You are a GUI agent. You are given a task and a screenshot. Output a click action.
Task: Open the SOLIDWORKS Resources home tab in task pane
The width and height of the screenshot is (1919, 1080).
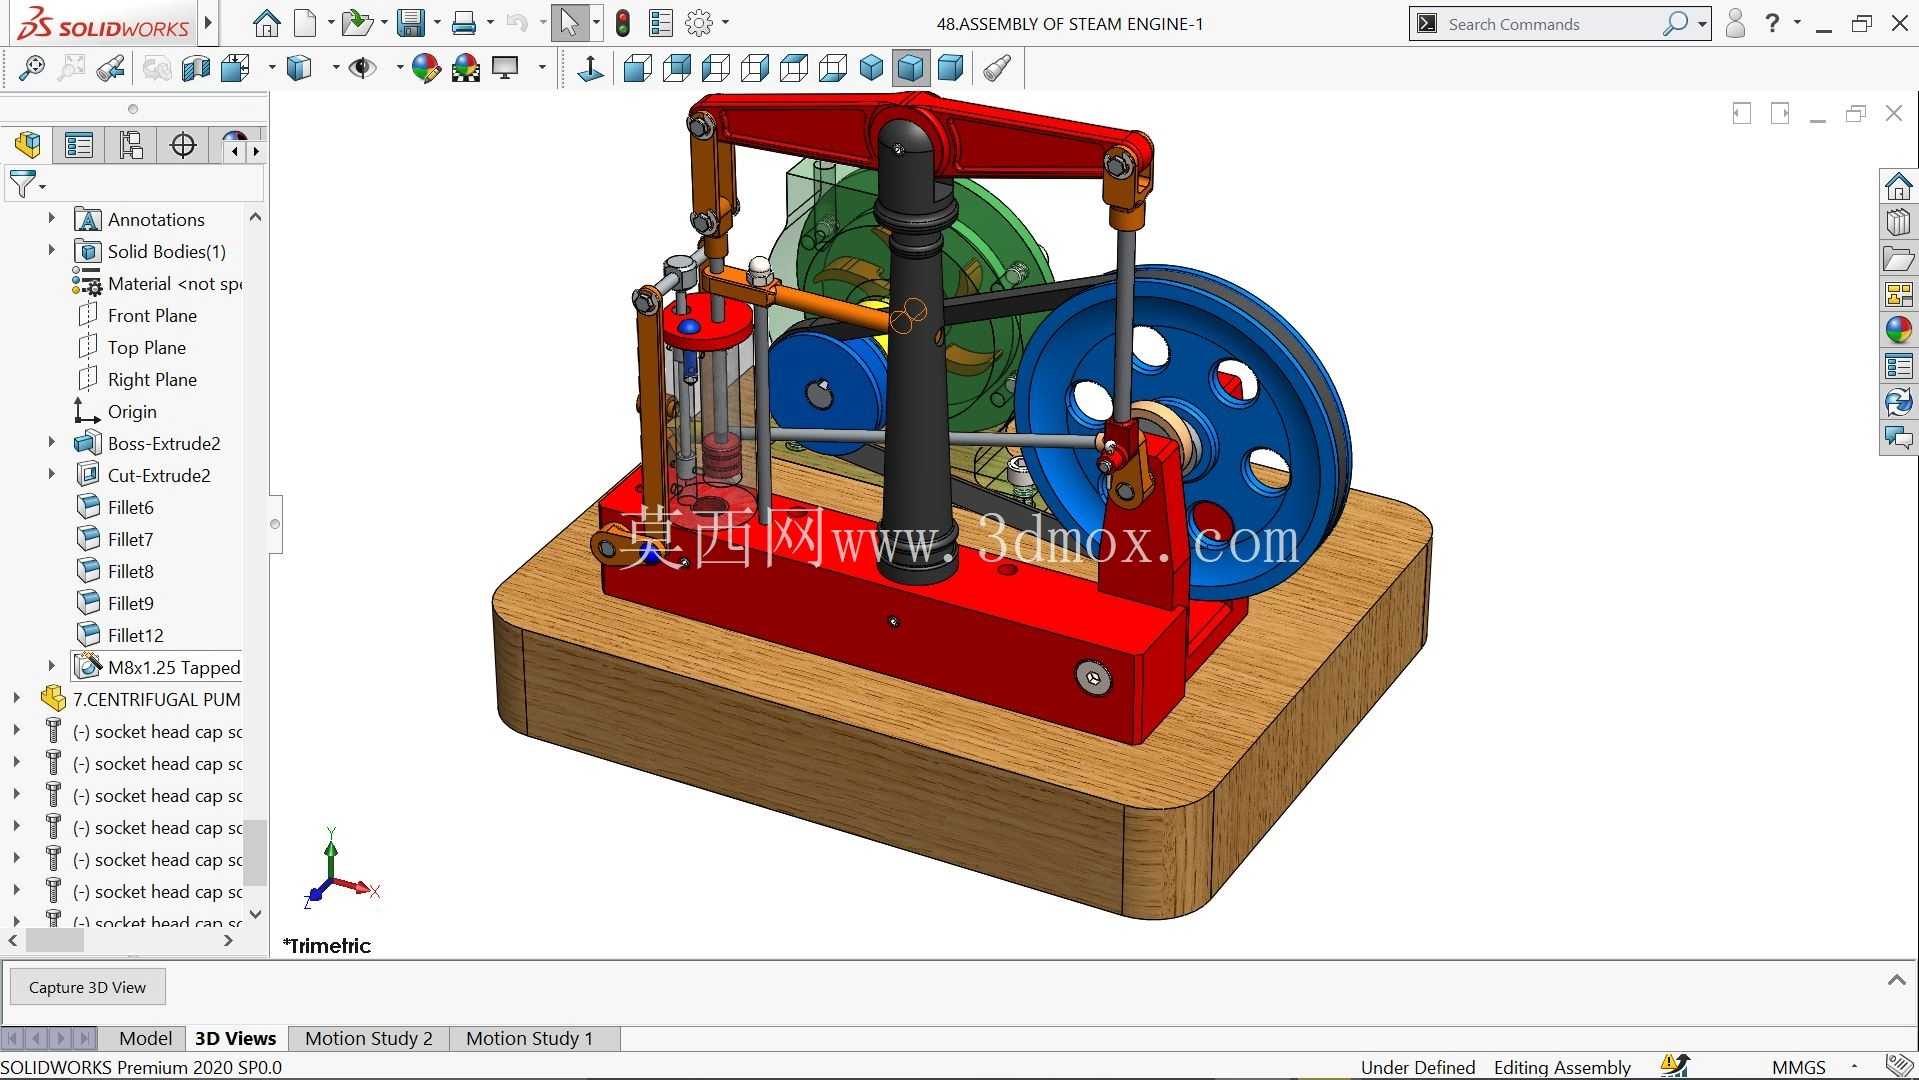pyautogui.click(x=1898, y=186)
